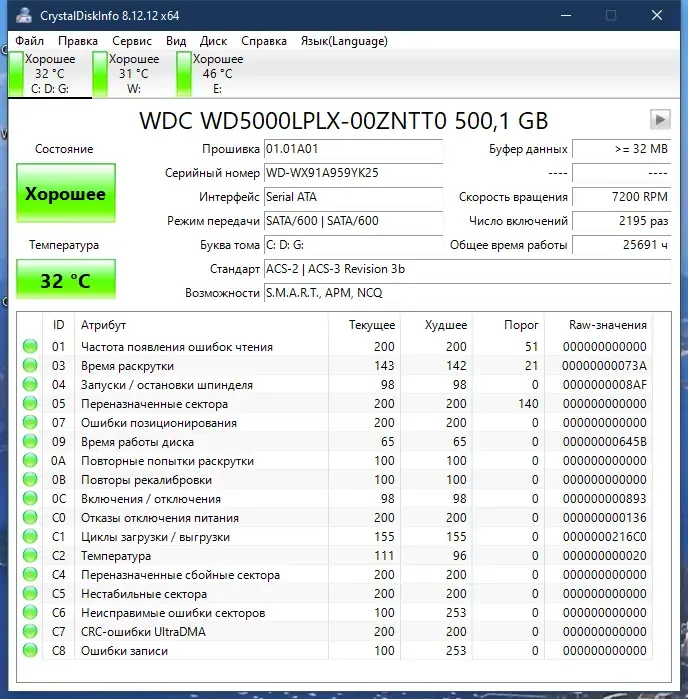Click status dot of attribute 01 row
688x699 pixels.
coord(30,346)
